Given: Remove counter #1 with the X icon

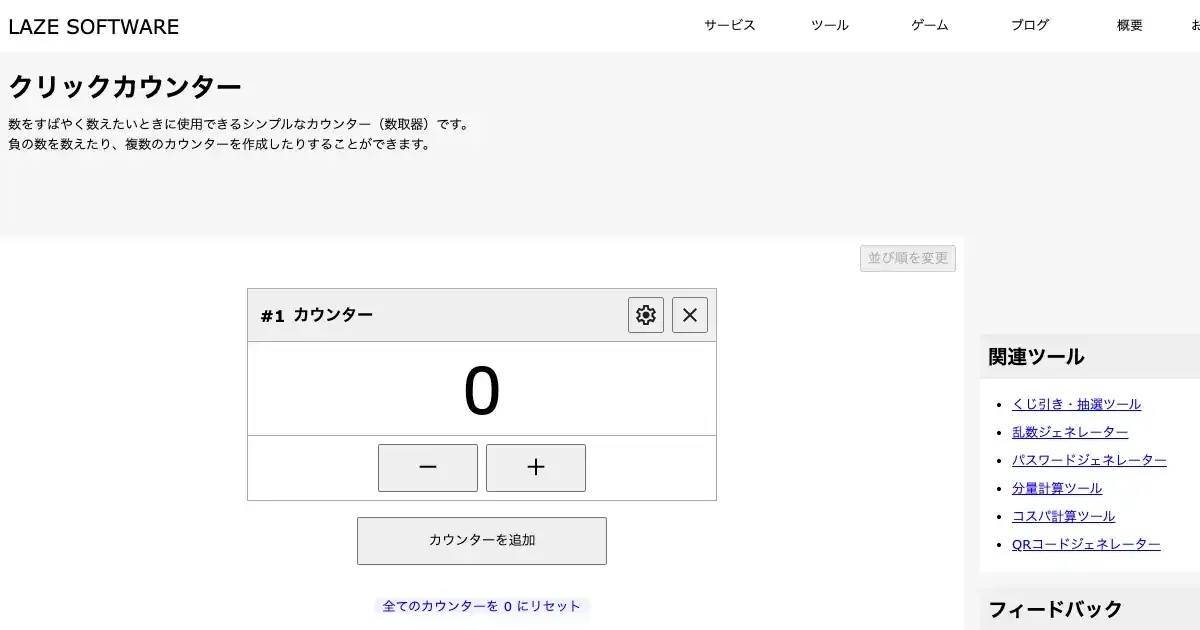Looking at the screenshot, I should (x=690, y=315).
